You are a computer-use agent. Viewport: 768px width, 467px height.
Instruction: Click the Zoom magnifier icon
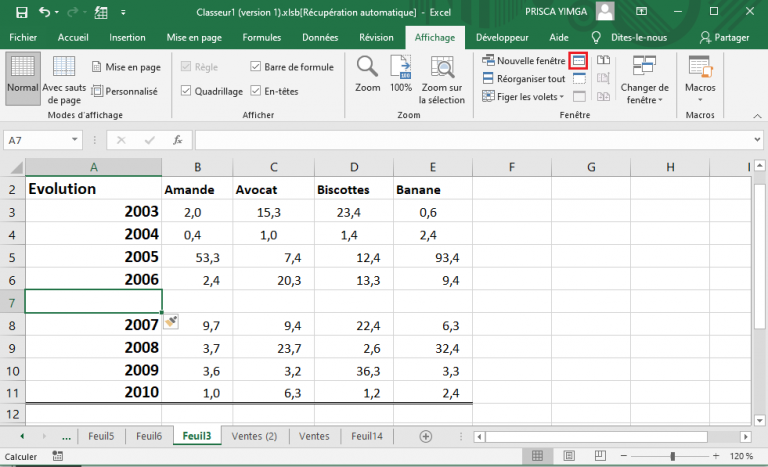[367, 69]
